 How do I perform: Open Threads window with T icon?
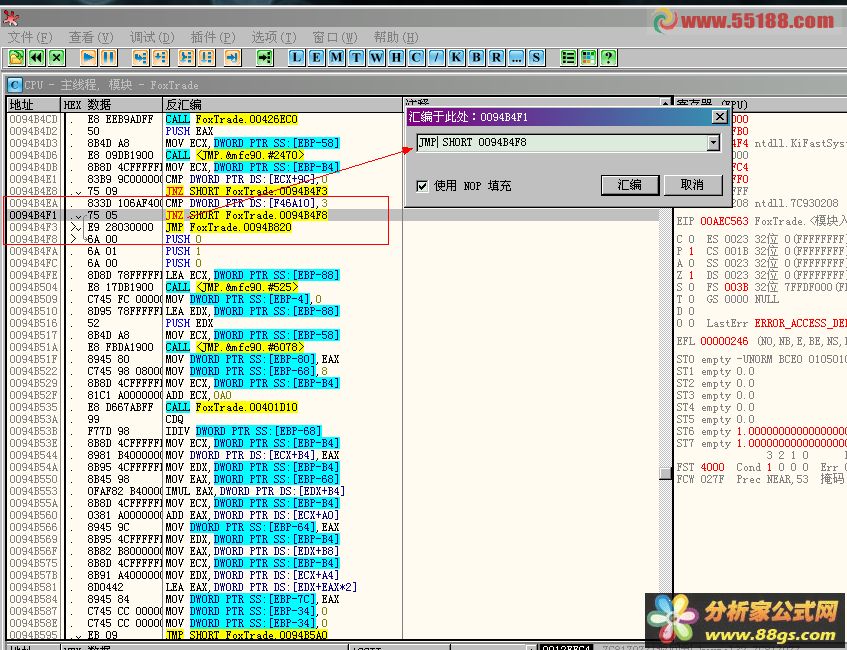357,57
